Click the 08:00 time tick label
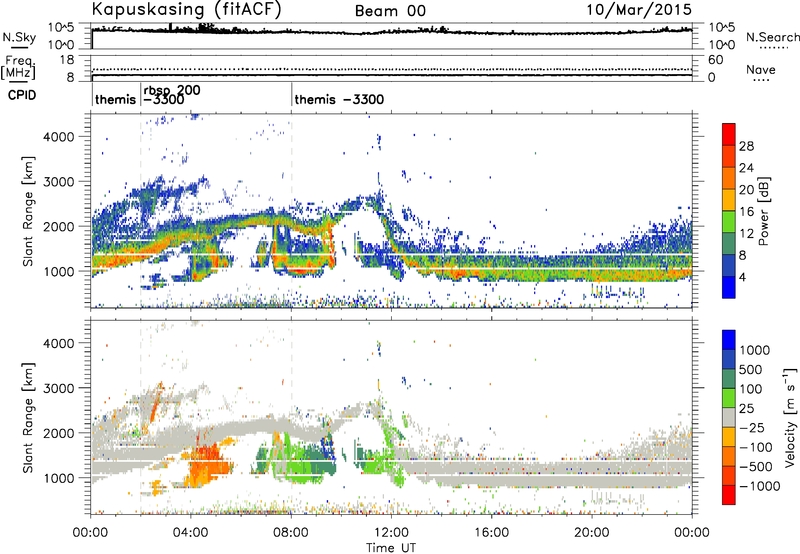800x554 pixels. click(x=291, y=533)
